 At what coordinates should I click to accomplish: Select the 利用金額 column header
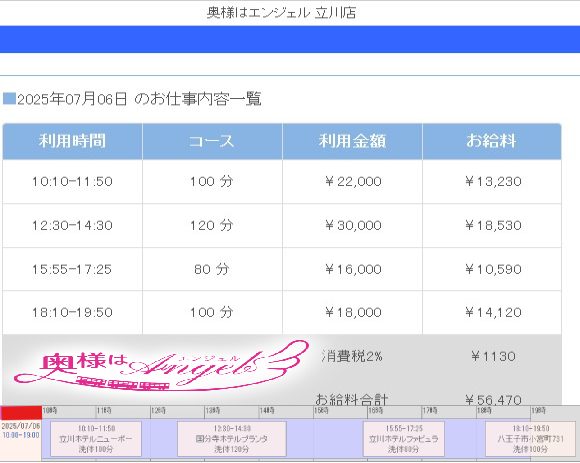[x=353, y=141]
